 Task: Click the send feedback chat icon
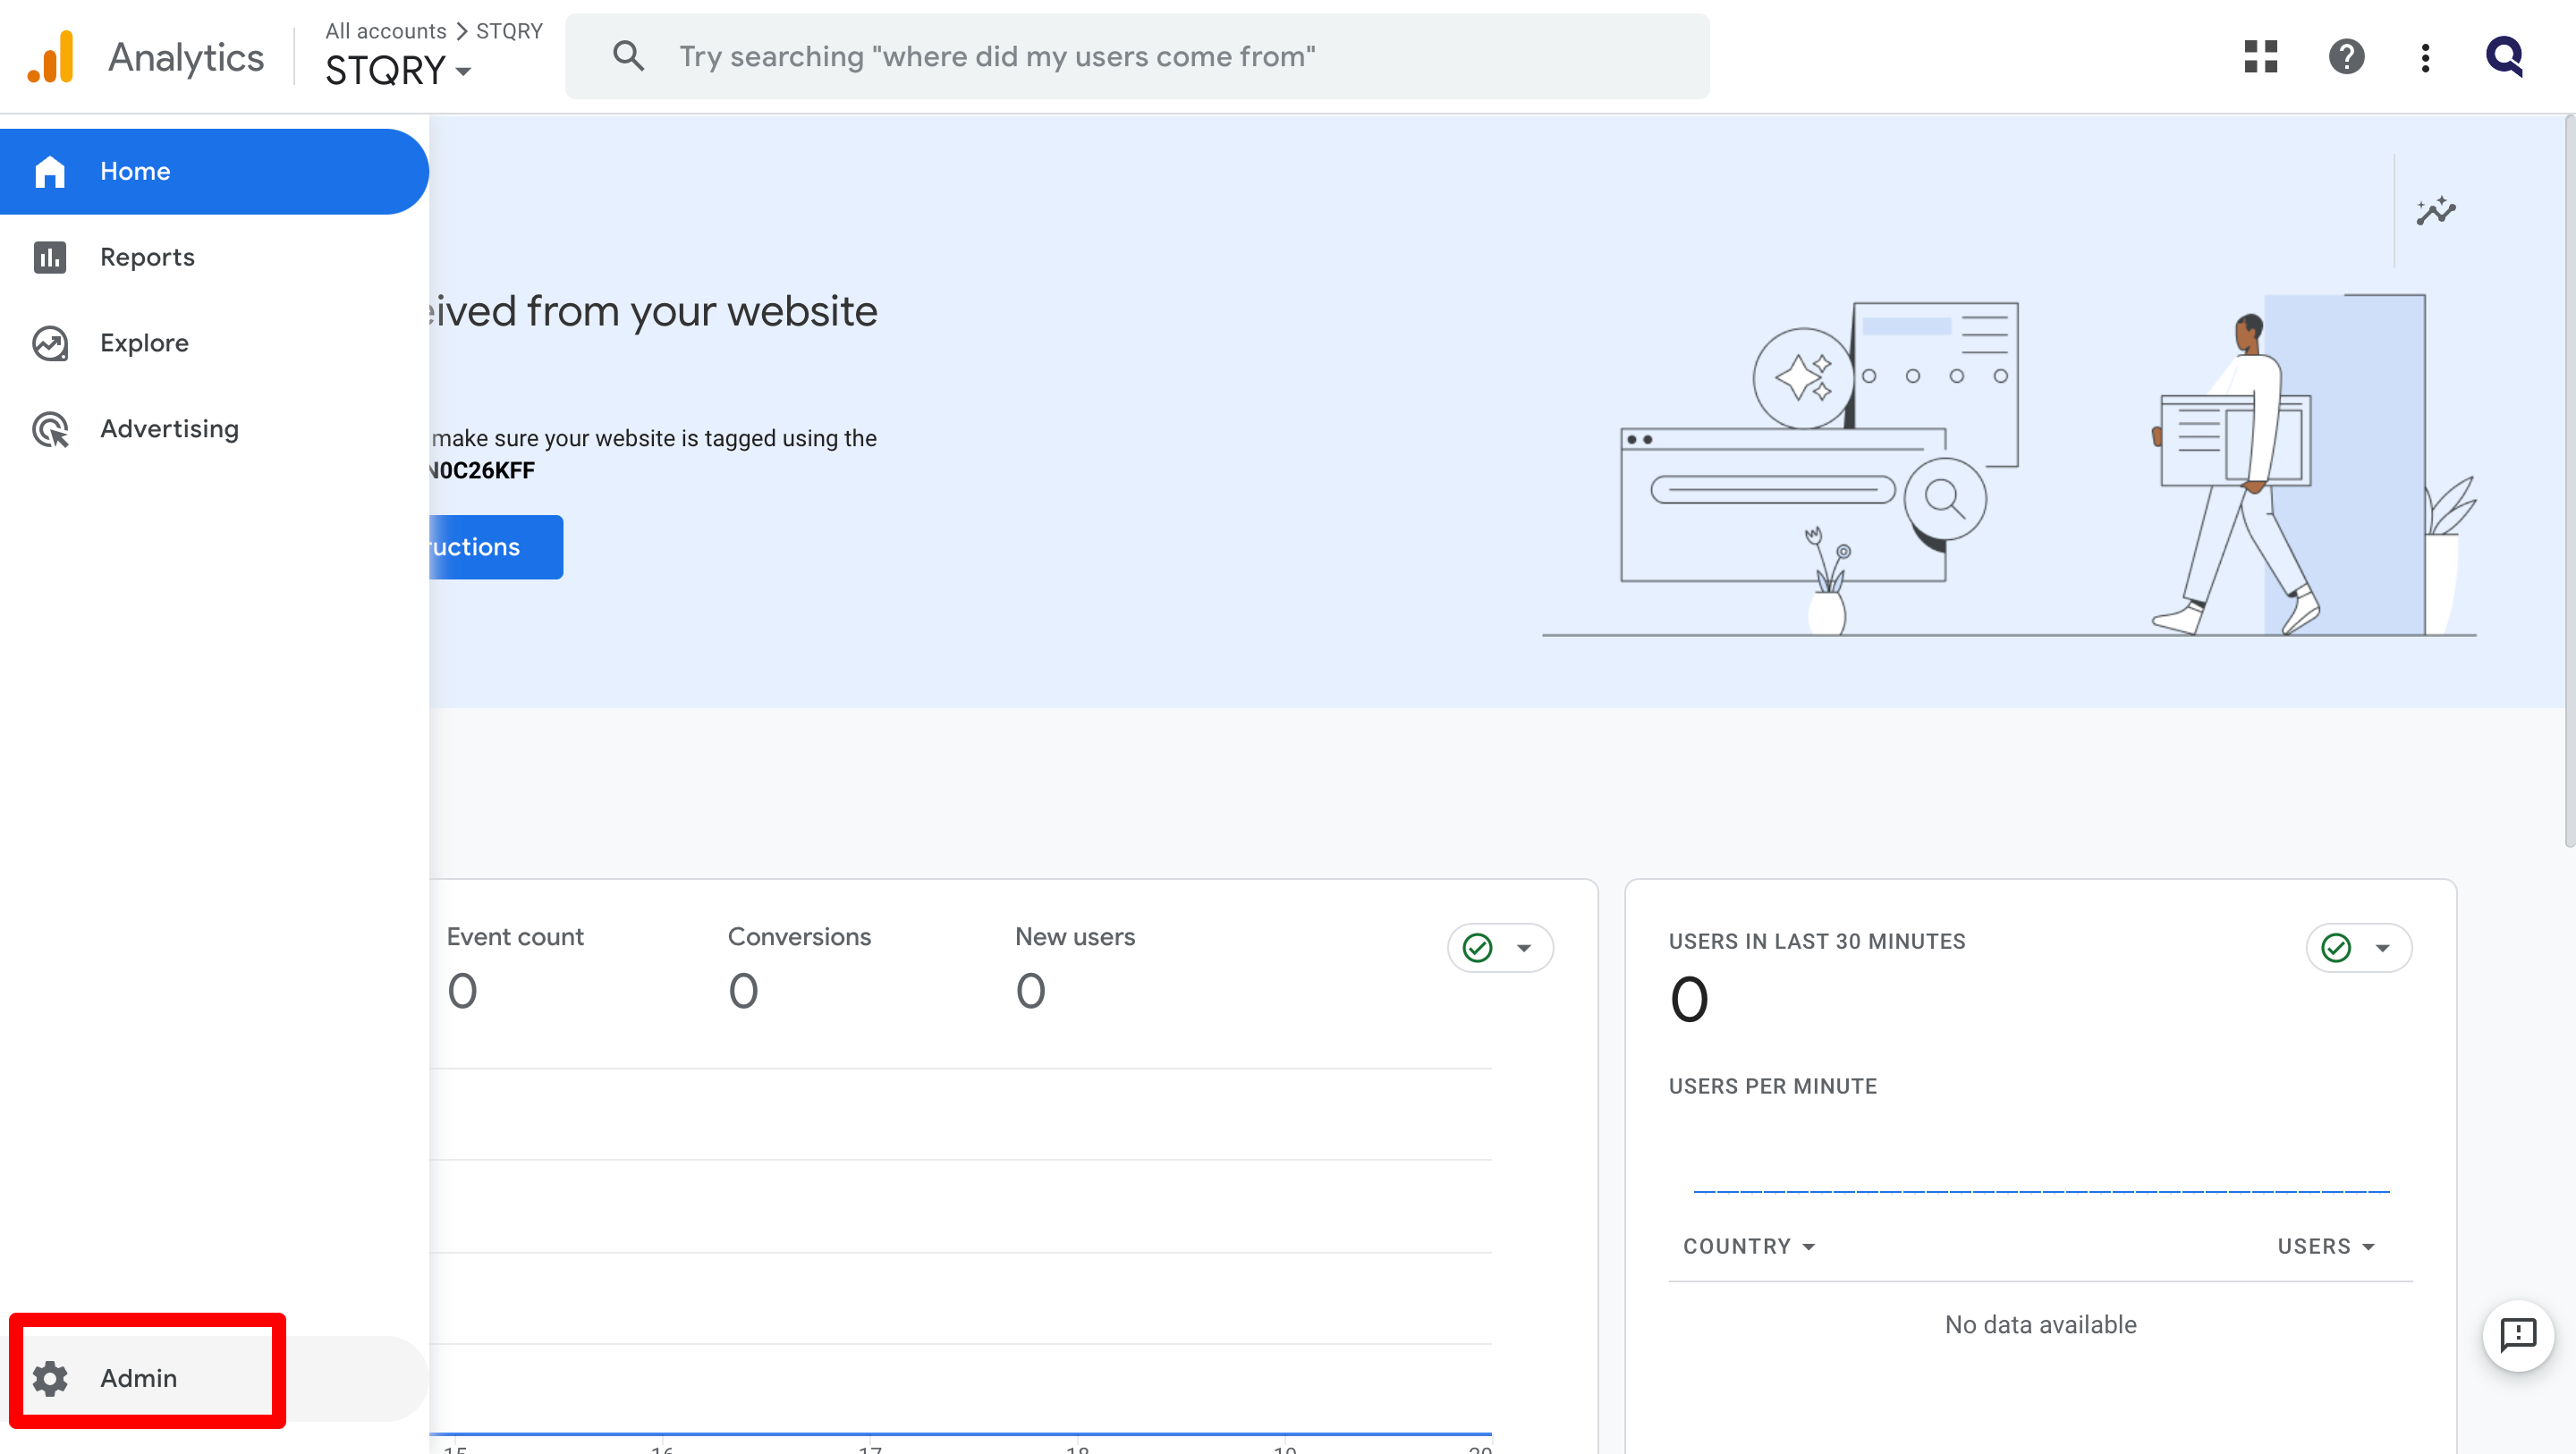2518,1335
